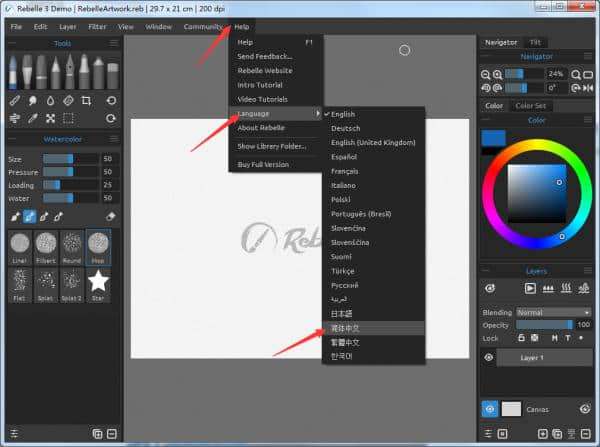600x447 pixels.
Task: Switch to the Color Set tab
Action: [x=531, y=105]
